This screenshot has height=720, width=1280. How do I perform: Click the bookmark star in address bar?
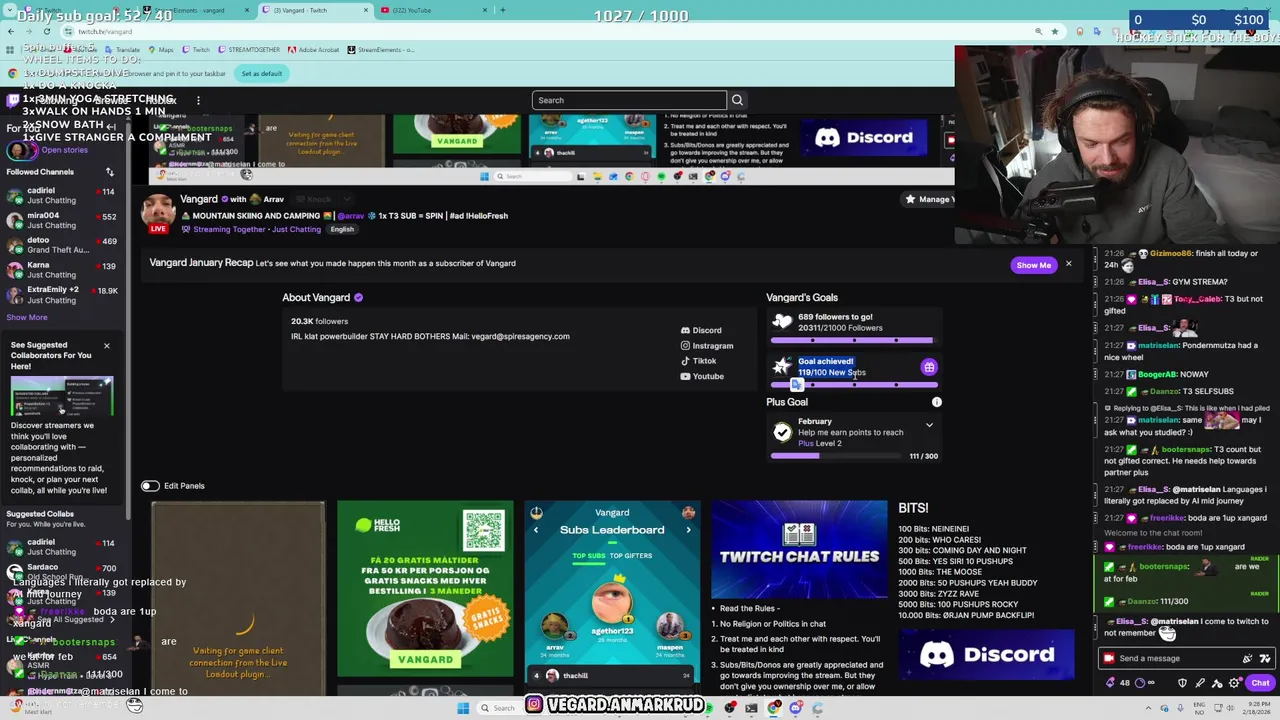pos(1054,32)
